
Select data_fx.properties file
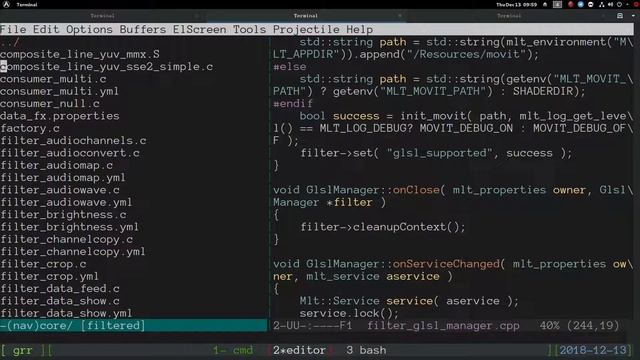(60, 116)
